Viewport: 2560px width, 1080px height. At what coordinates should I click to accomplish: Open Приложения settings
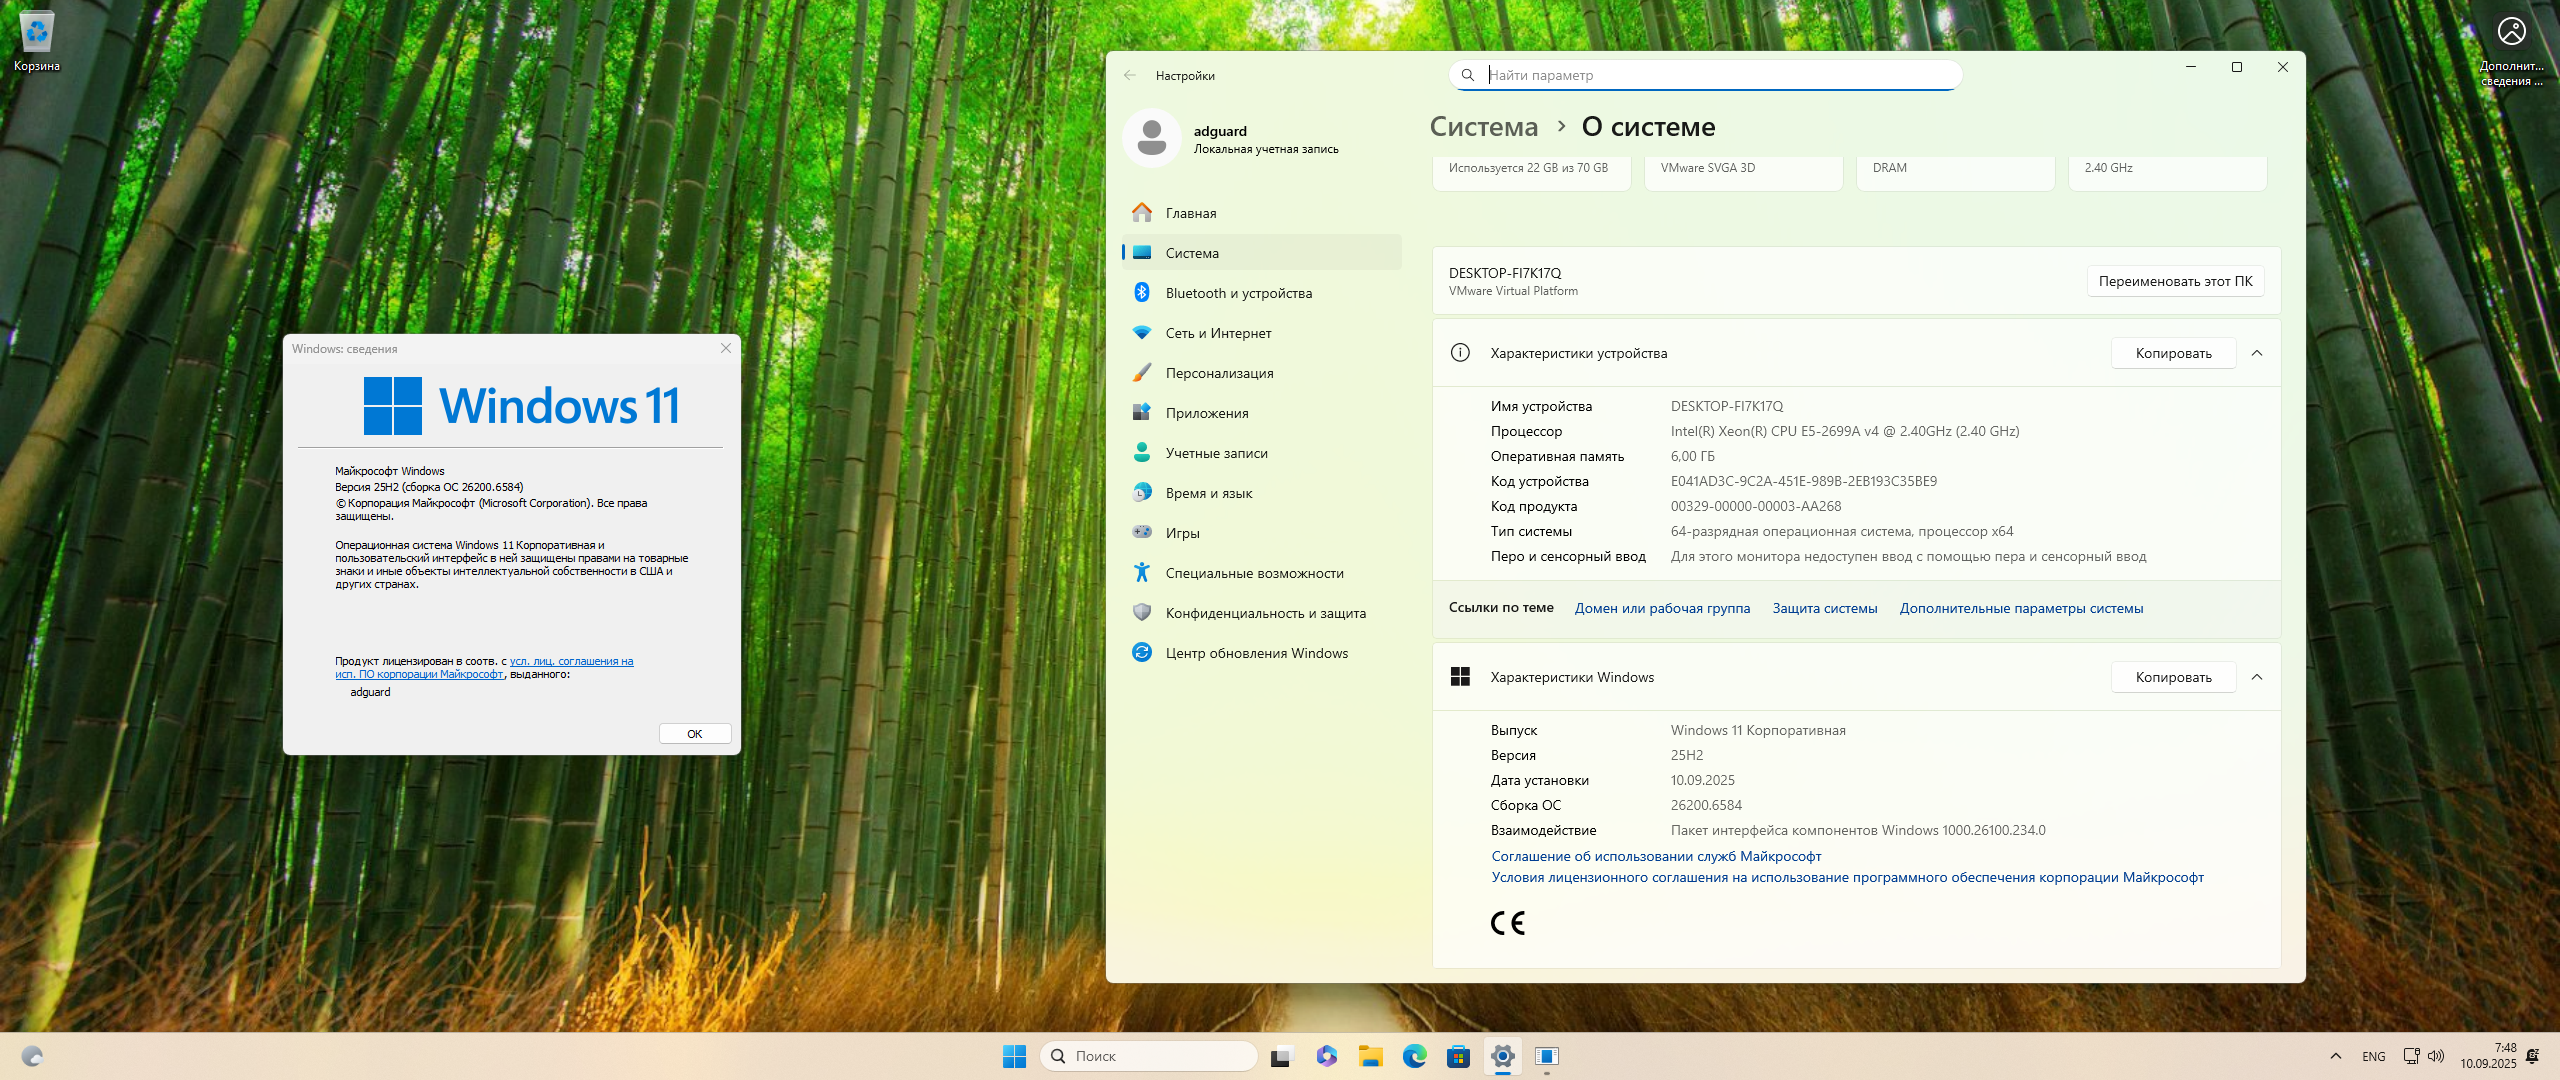click(1261, 413)
